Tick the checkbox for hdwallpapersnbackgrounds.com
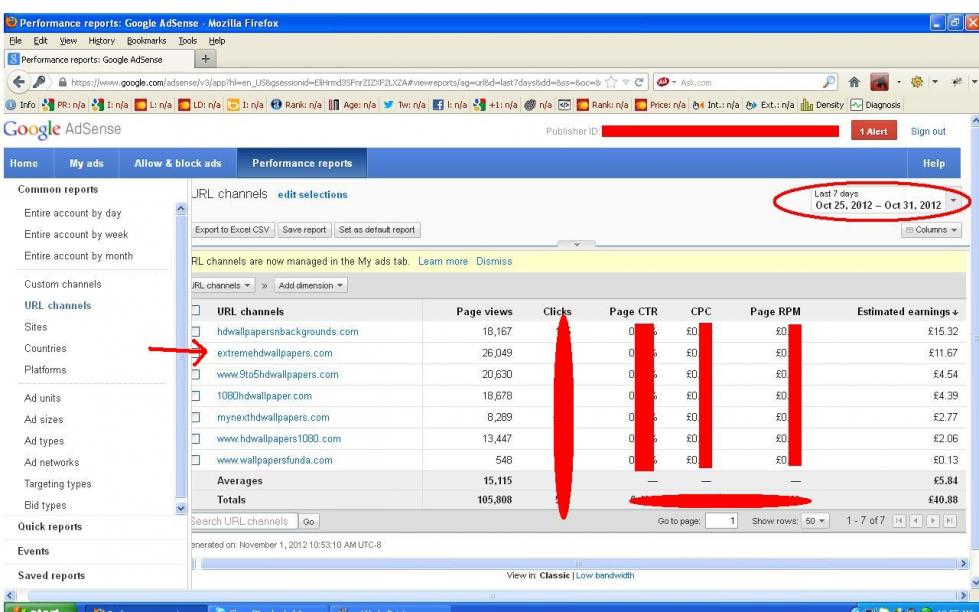Screen dimensions: 979x612 195,332
